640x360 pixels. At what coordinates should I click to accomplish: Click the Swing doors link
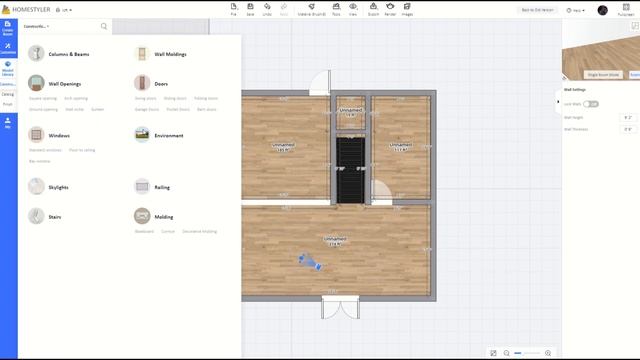pos(145,98)
